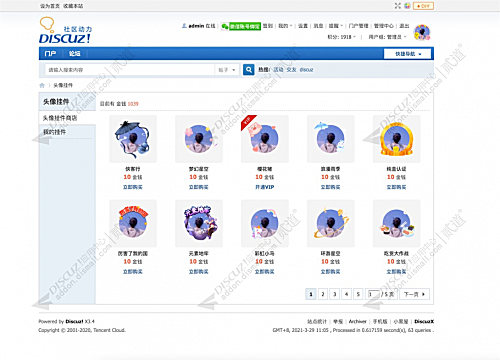Viewport: 500px width, 360px height.
Task: Open the home icon in breadcrumb
Action: coord(42,85)
